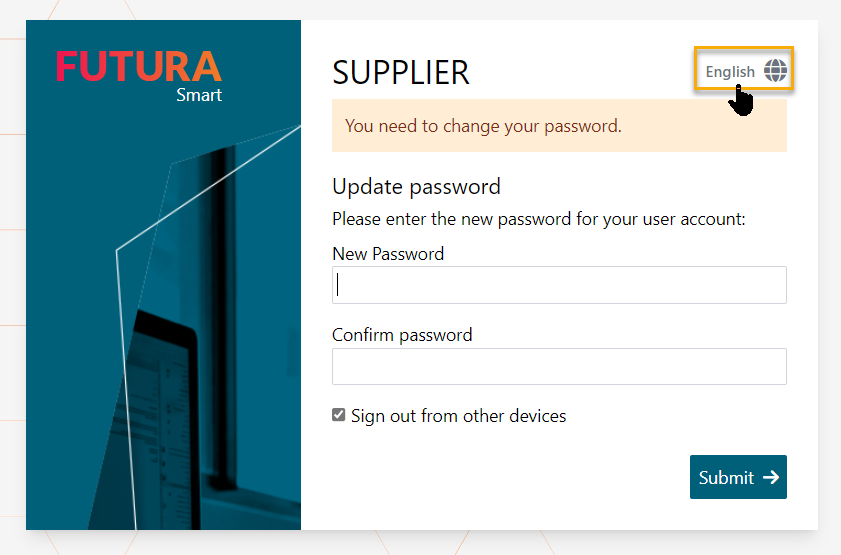Viewport: 841px width, 555px height.
Task: Click the 'Smart' subtitle under the logo
Action: [x=198, y=96]
